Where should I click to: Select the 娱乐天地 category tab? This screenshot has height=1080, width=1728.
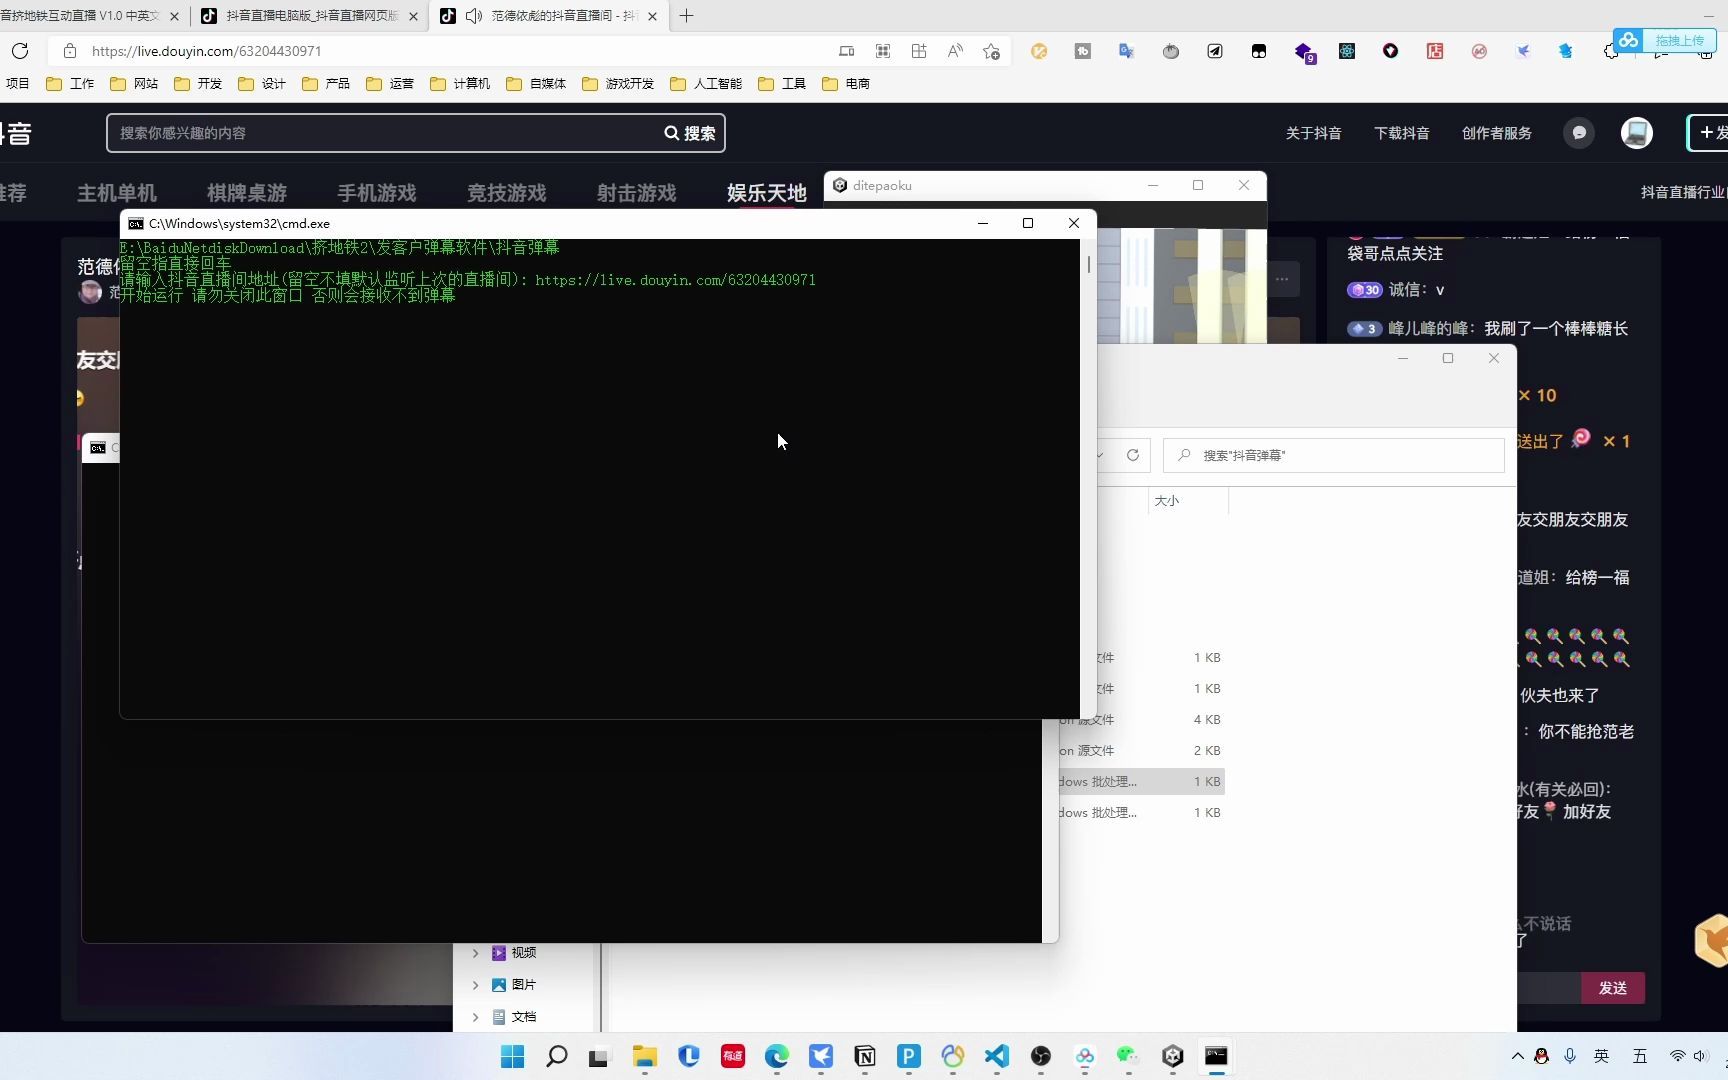tap(767, 193)
